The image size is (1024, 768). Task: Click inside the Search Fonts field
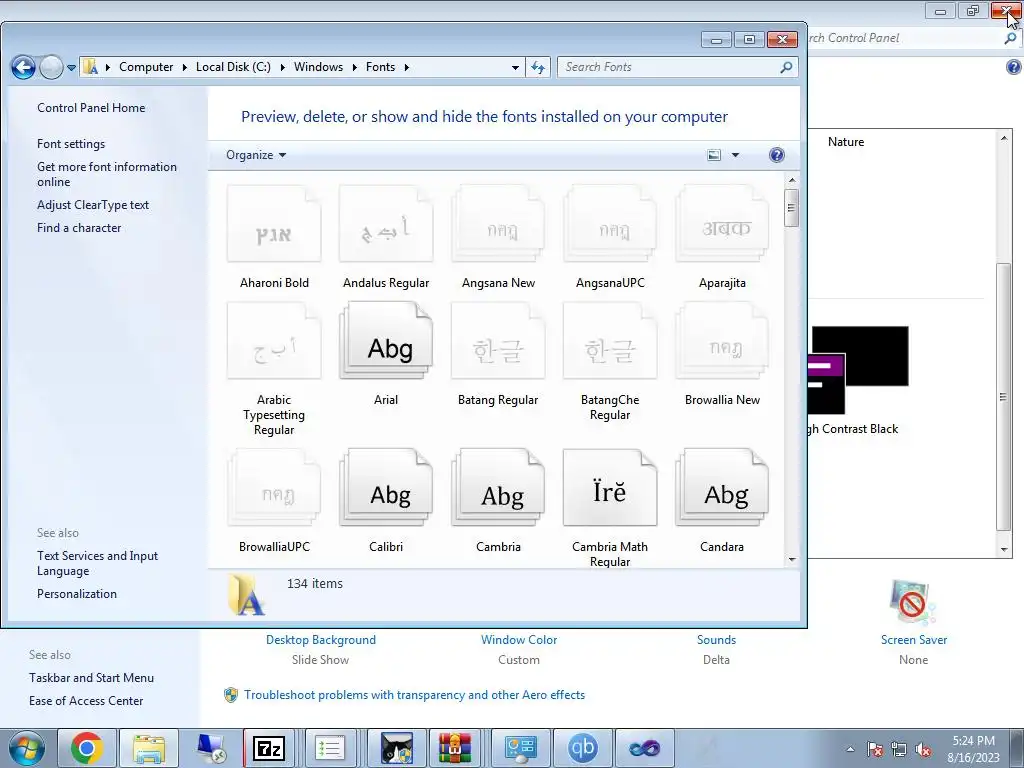point(677,67)
